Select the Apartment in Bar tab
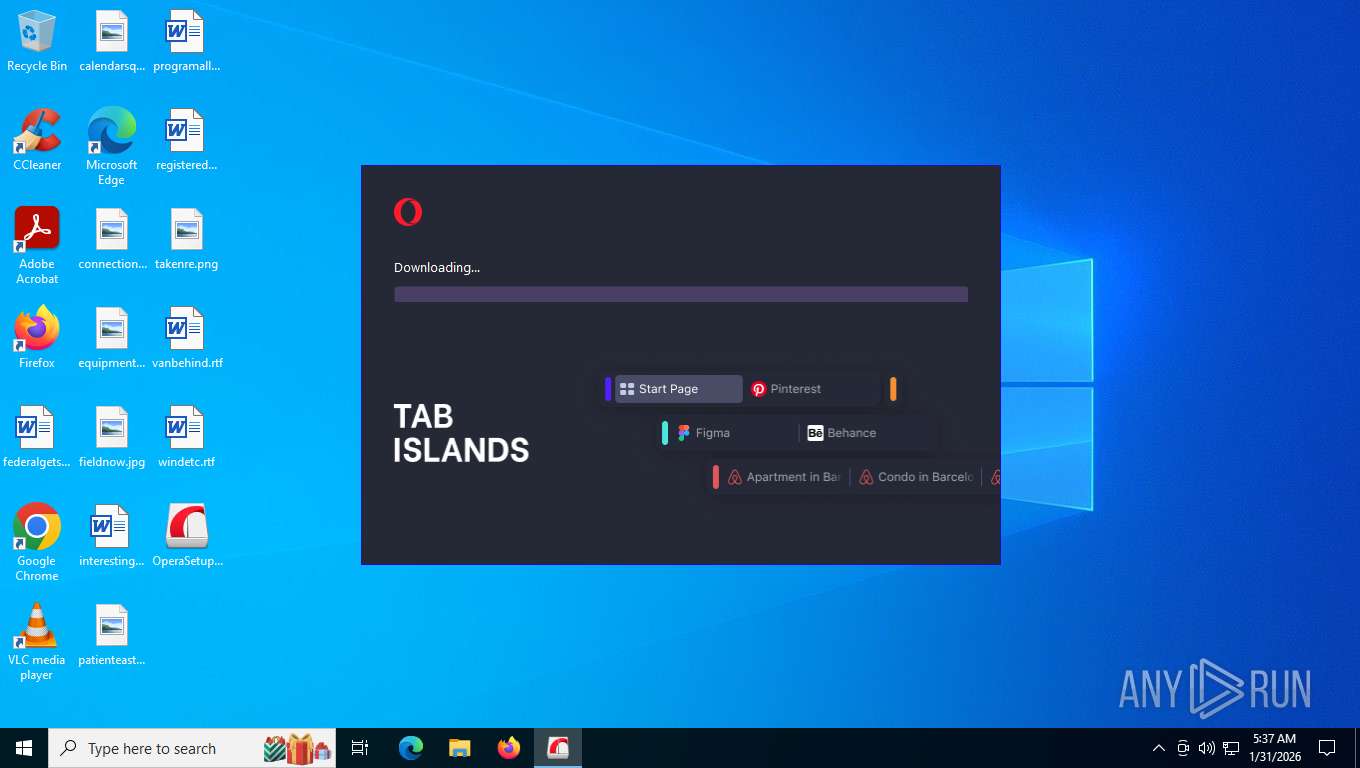The height and width of the screenshot is (768, 1360). [785, 477]
